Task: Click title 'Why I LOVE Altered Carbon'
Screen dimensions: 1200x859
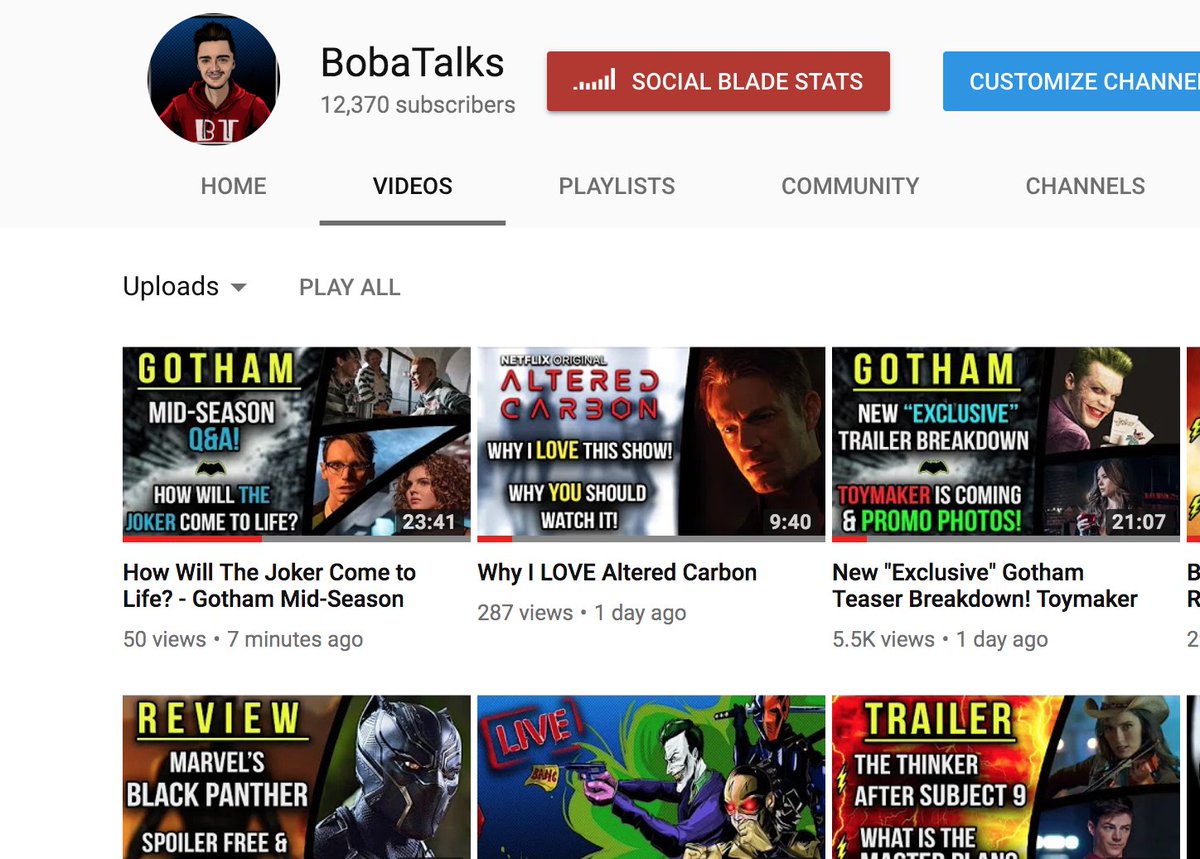Action: [617, 573]
